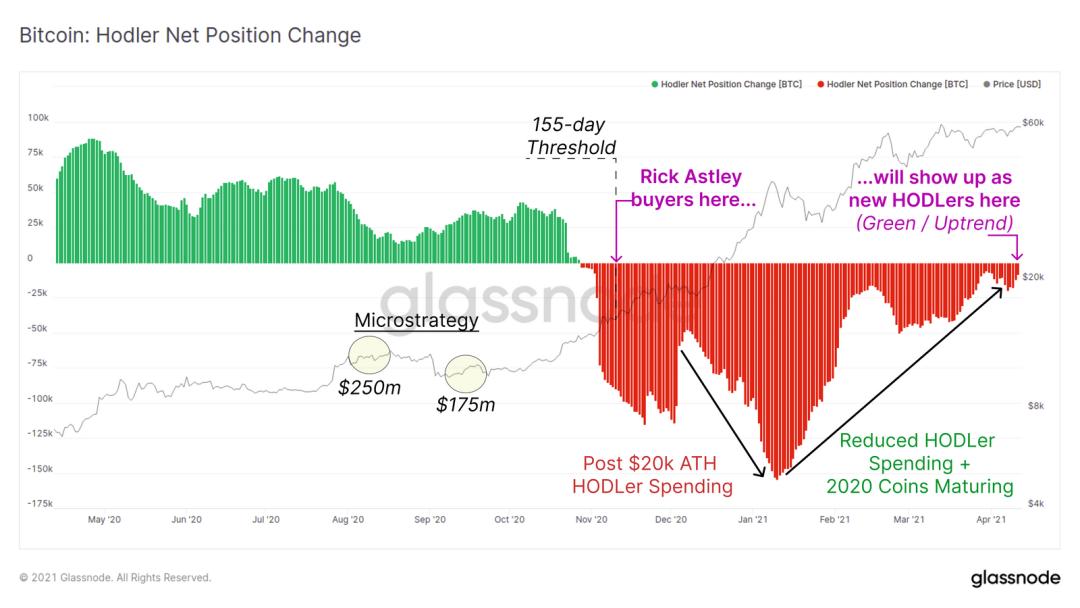Click the Reduced HODLer Spending green annotation
The width and height of the screenshot is (1080, 608).
pyautogui.click(x=920, y=463)
